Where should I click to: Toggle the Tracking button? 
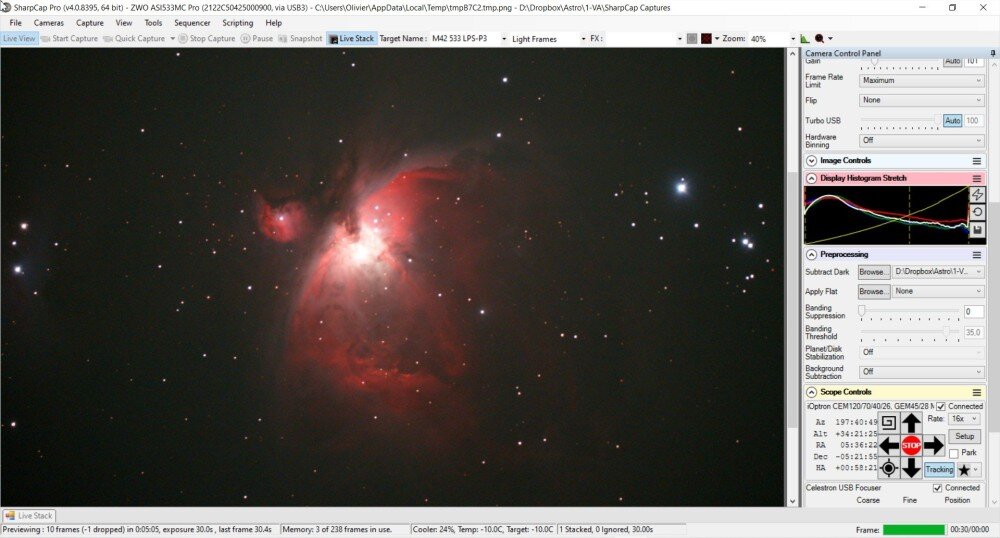(939, 470)
